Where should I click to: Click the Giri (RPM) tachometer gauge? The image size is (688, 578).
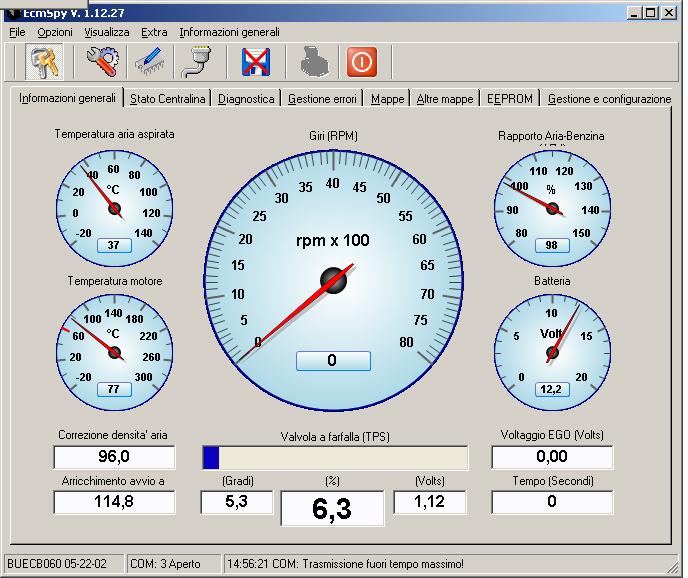point(333,281)
